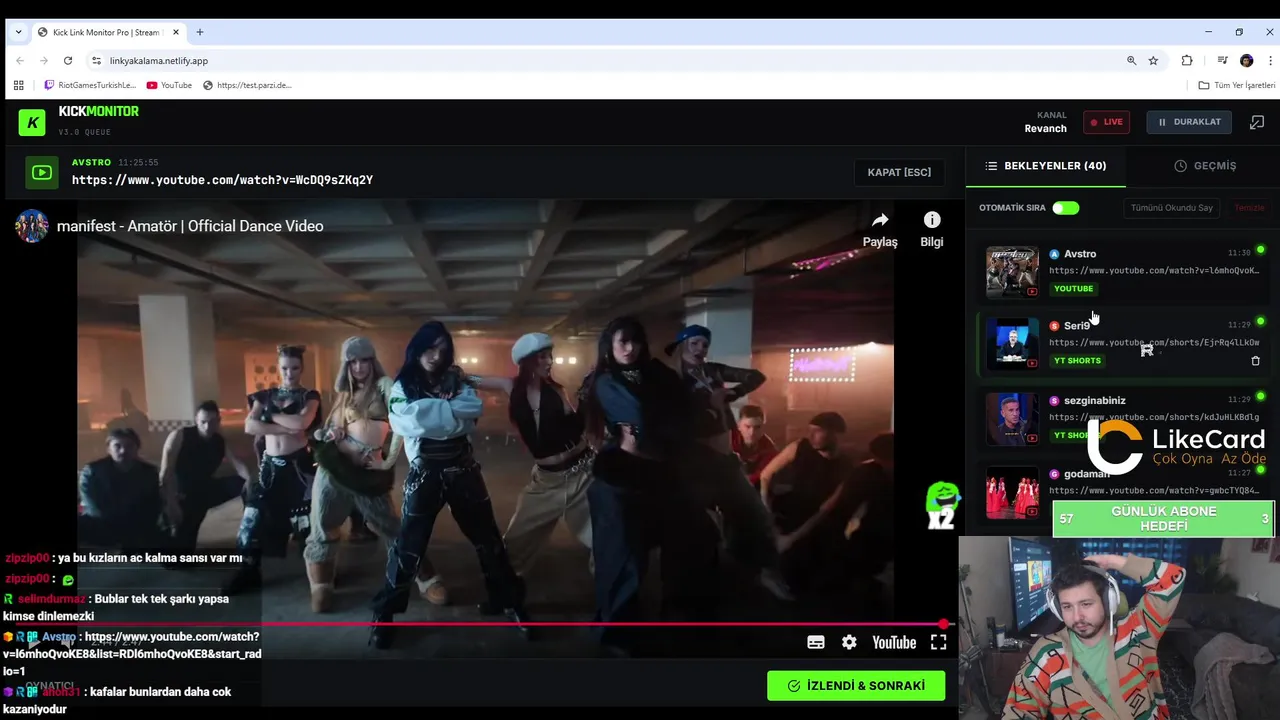Open the YouTube bookmark

coord(169,85)
